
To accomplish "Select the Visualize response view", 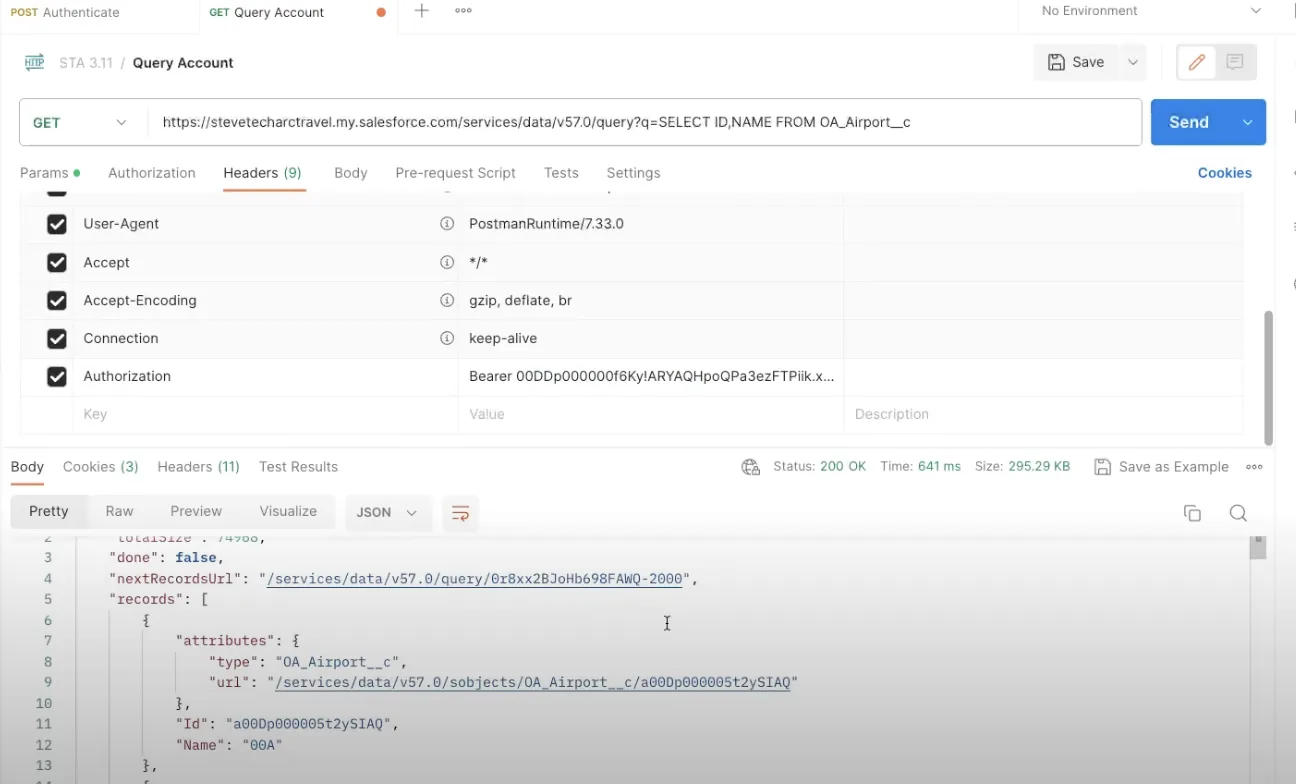I will (x=288, y=511).
